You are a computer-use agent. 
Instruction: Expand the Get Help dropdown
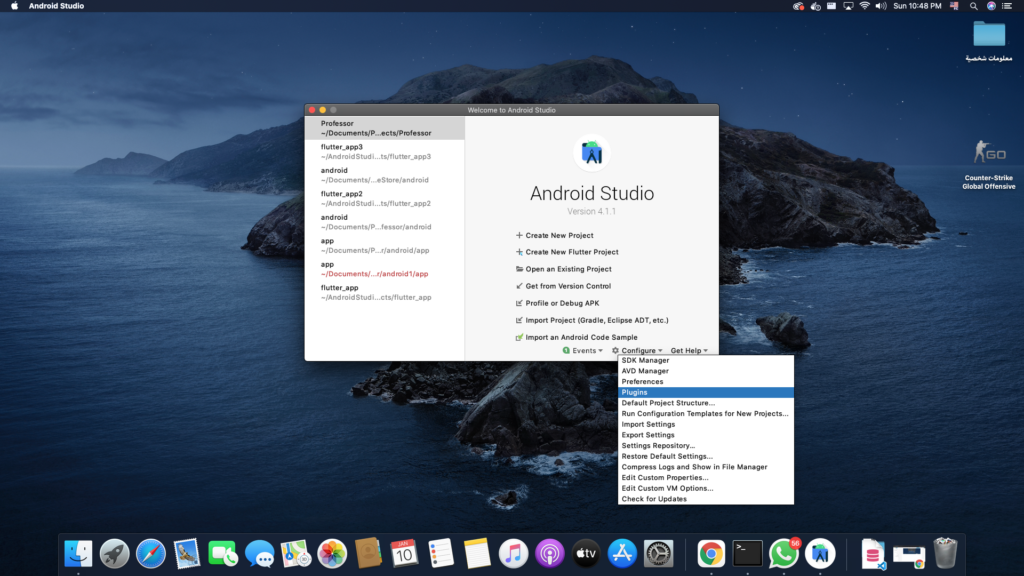689,351
